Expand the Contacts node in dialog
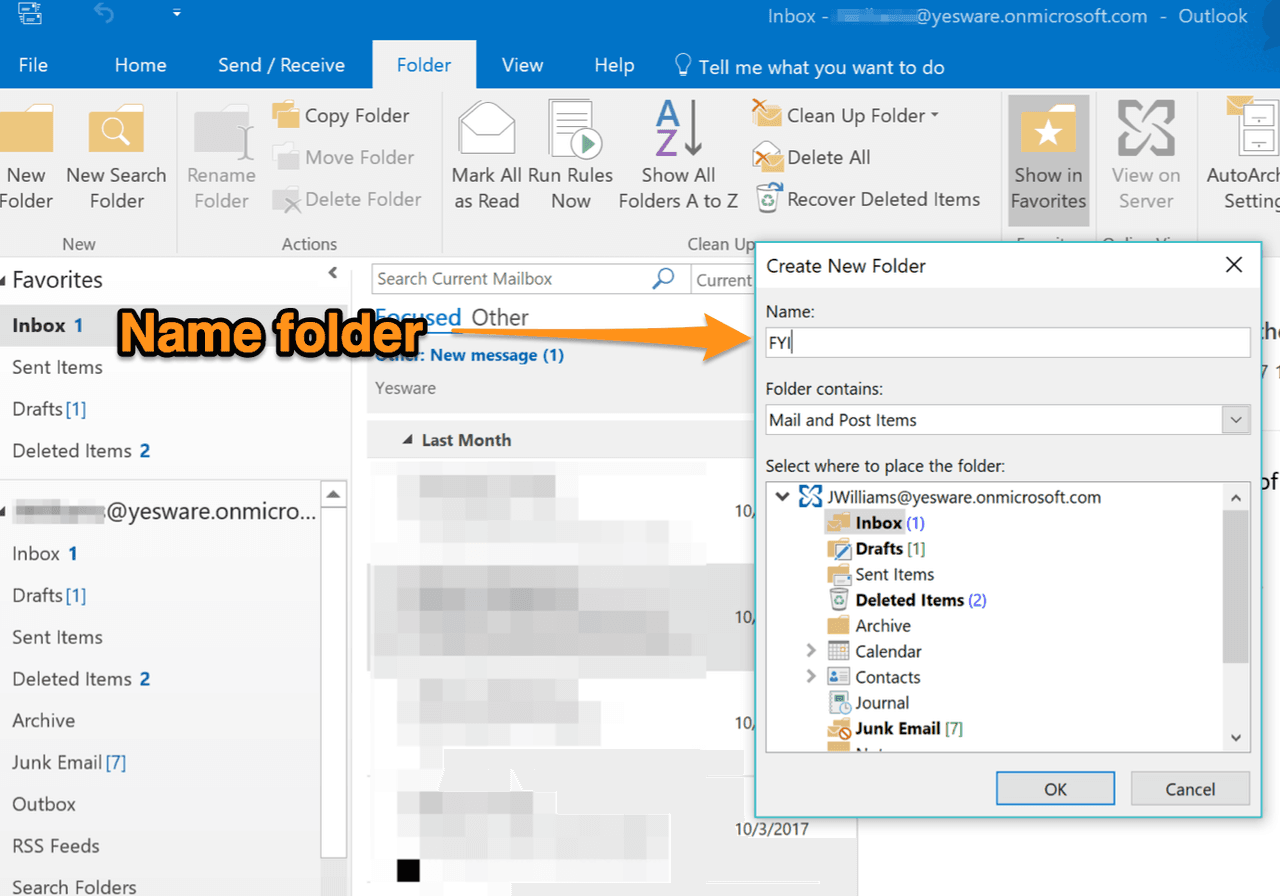Image resolution: width=1280 pixels, height=896 pixels. [811, 678]
